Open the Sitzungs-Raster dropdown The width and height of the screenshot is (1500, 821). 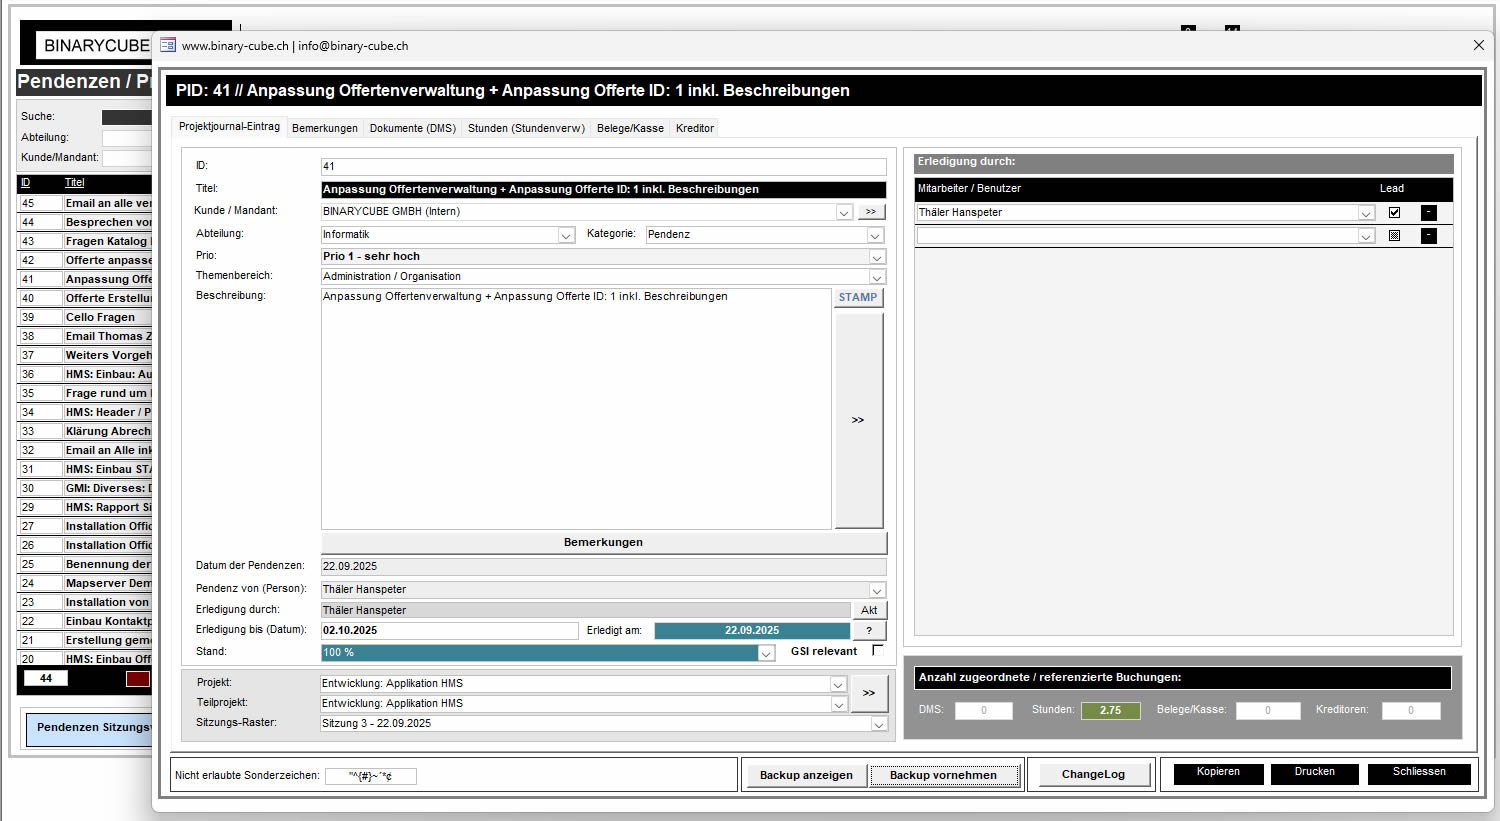click(x=878, y=724)
